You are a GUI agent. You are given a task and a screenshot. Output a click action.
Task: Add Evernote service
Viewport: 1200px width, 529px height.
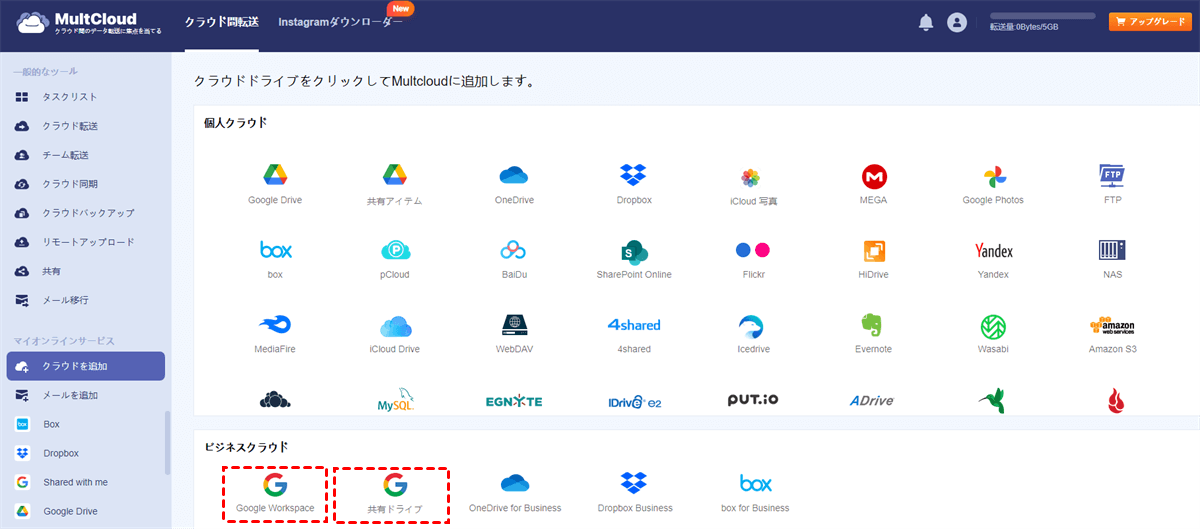(874, 334)
